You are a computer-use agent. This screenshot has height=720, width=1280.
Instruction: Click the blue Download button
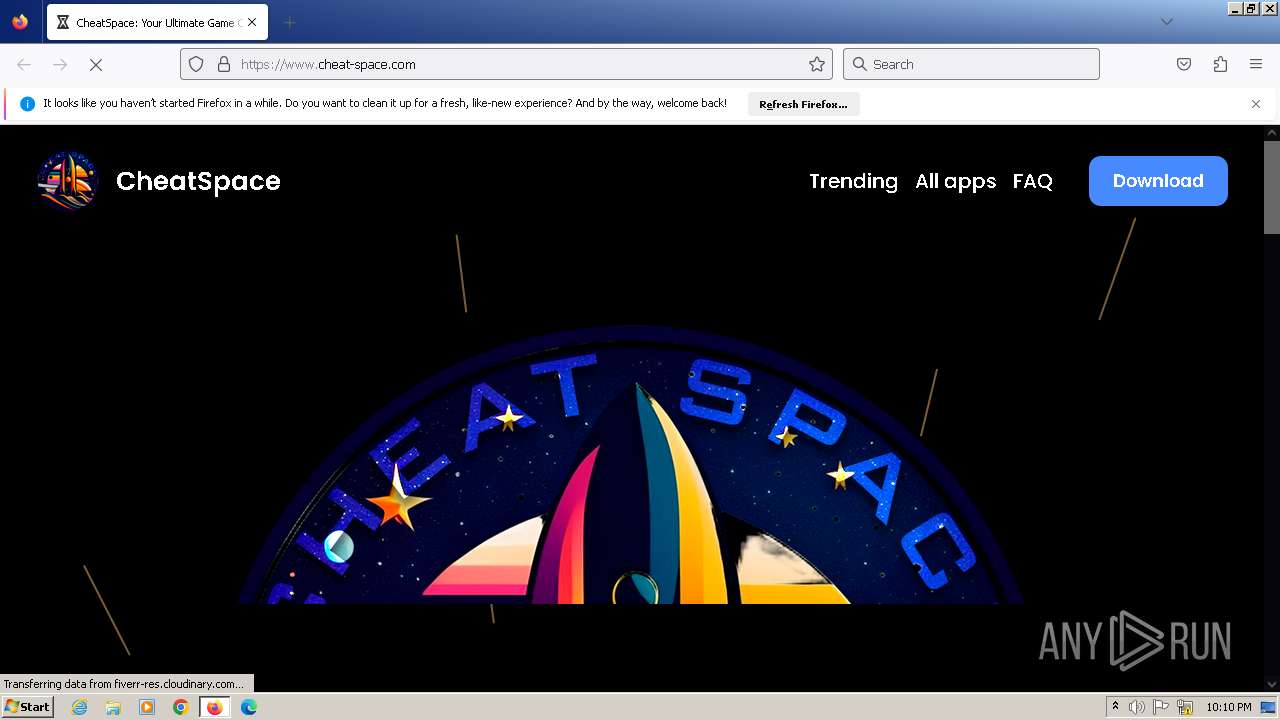point(1158,181)
